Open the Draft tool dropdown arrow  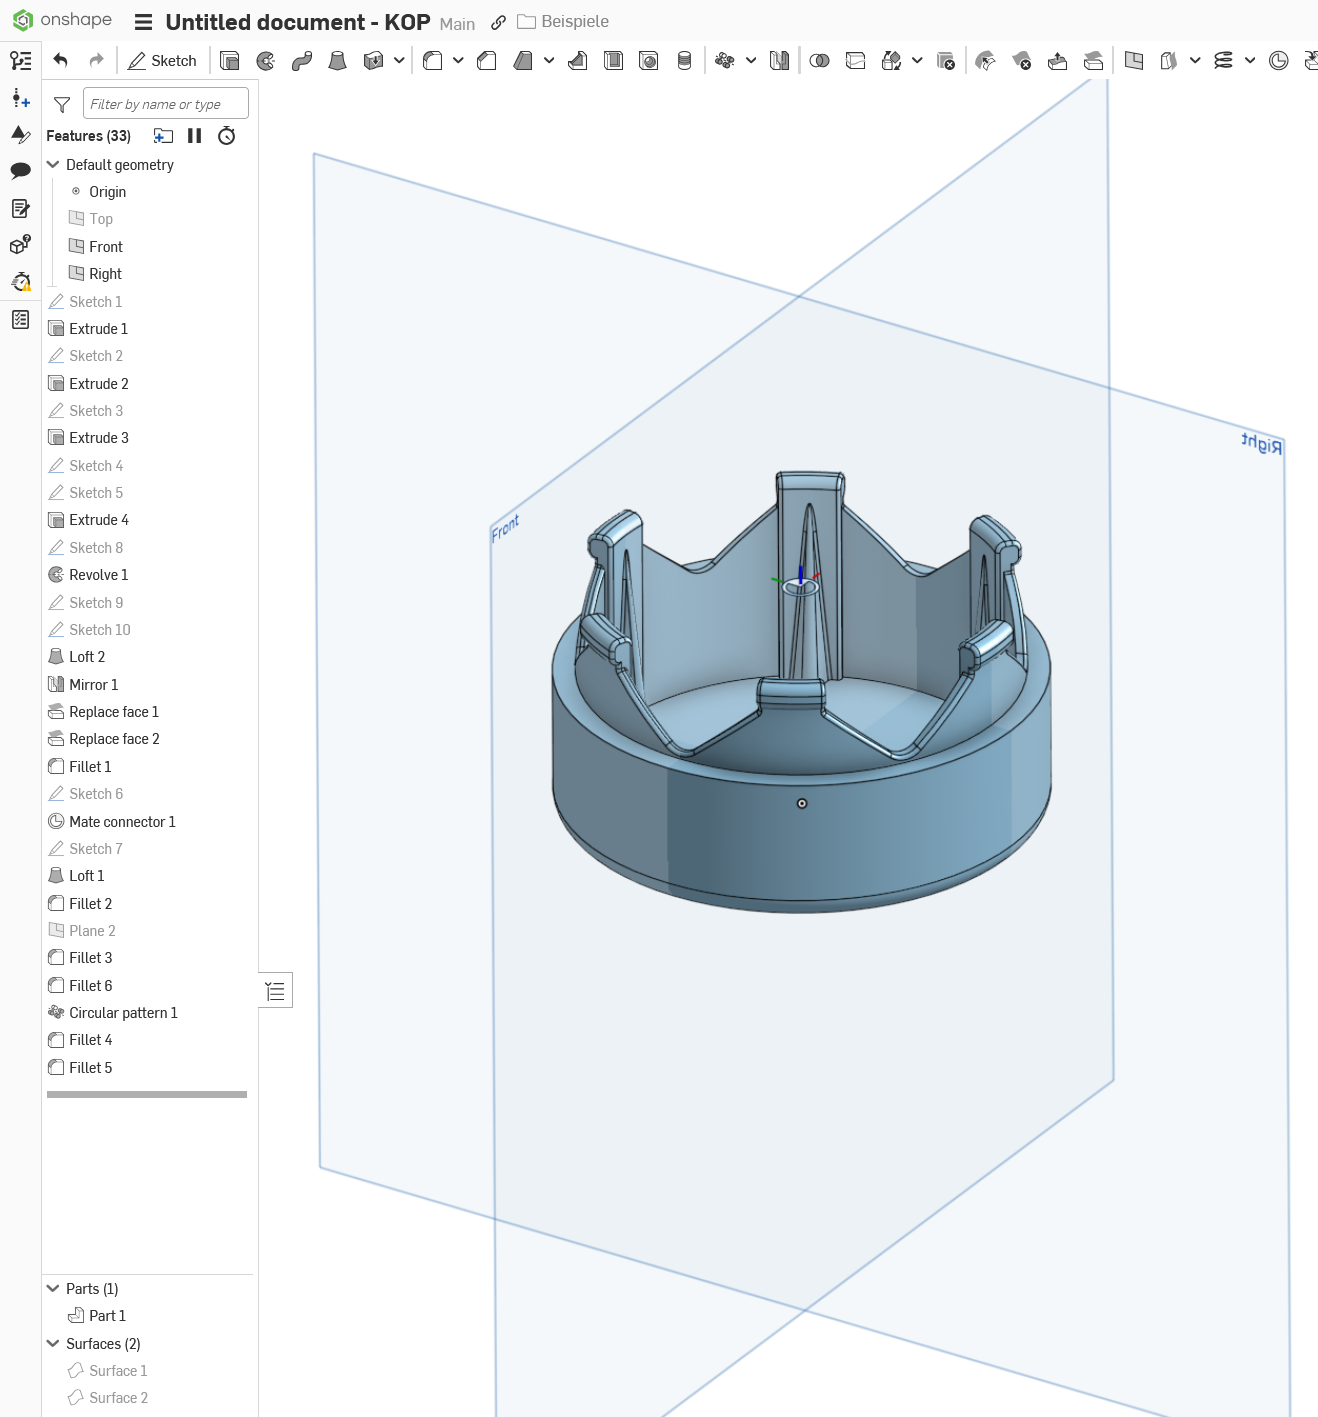pyautogui.click(x=549, y=61)
